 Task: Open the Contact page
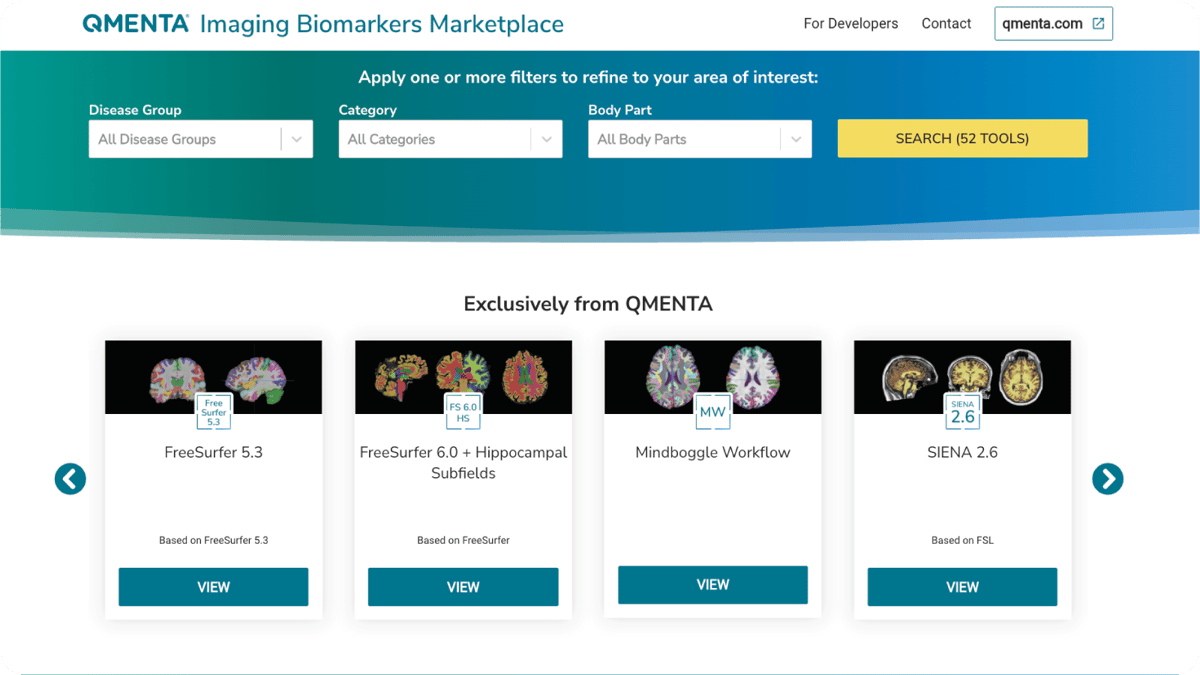coord(946,24)
